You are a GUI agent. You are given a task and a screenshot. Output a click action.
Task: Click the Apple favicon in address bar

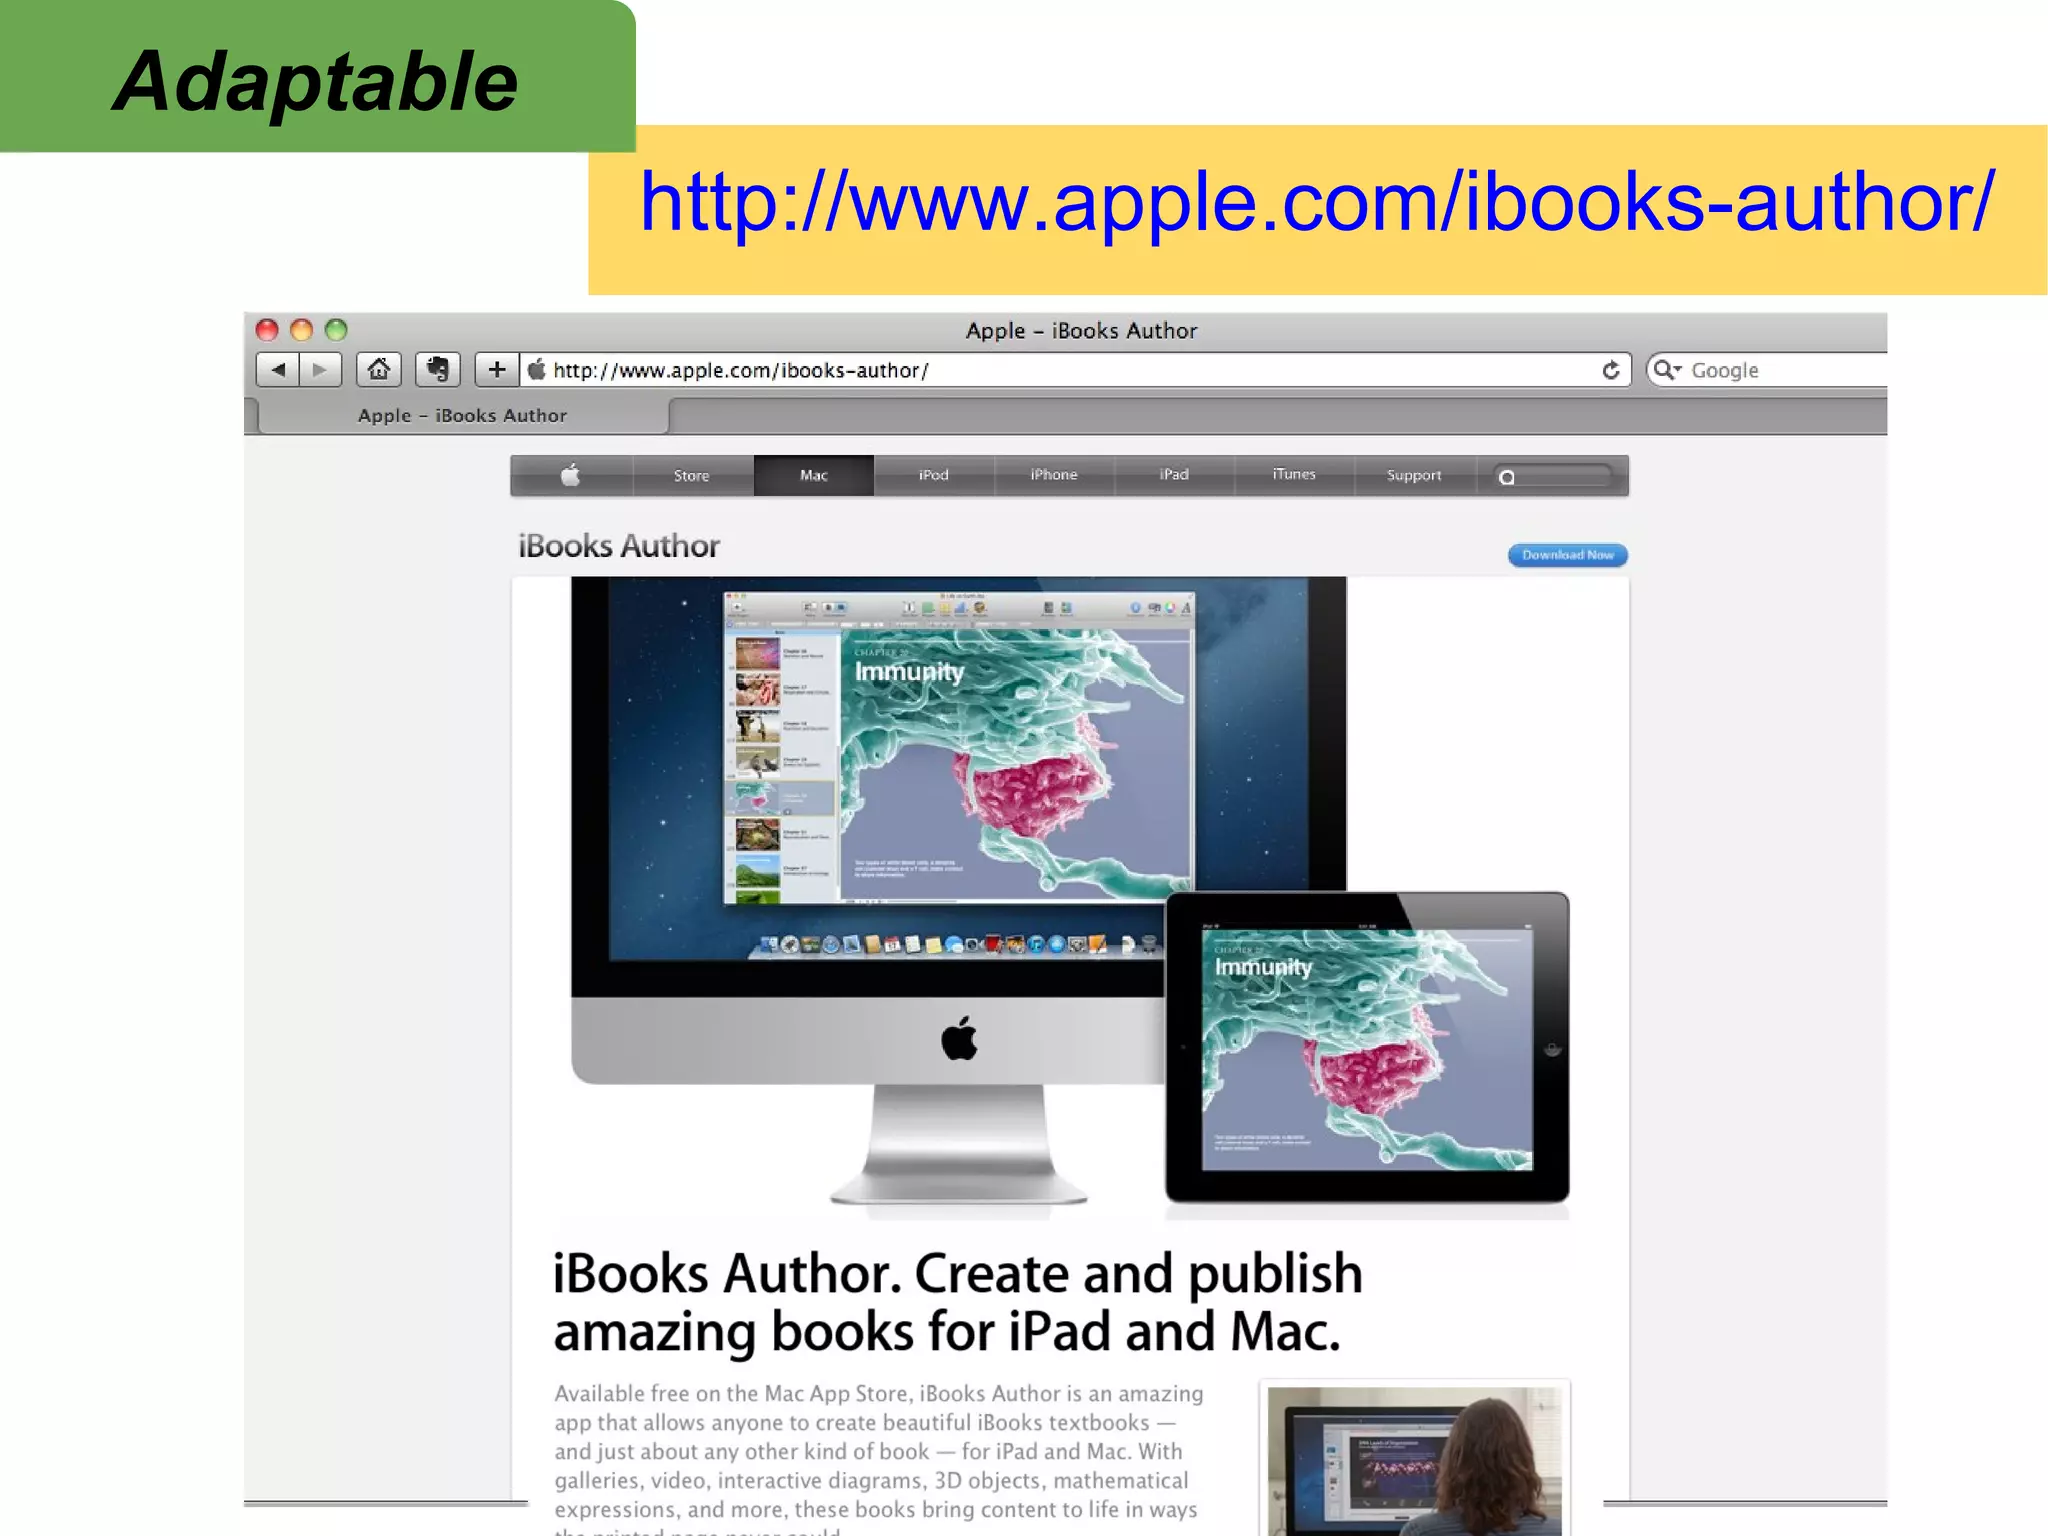[537, 370]
